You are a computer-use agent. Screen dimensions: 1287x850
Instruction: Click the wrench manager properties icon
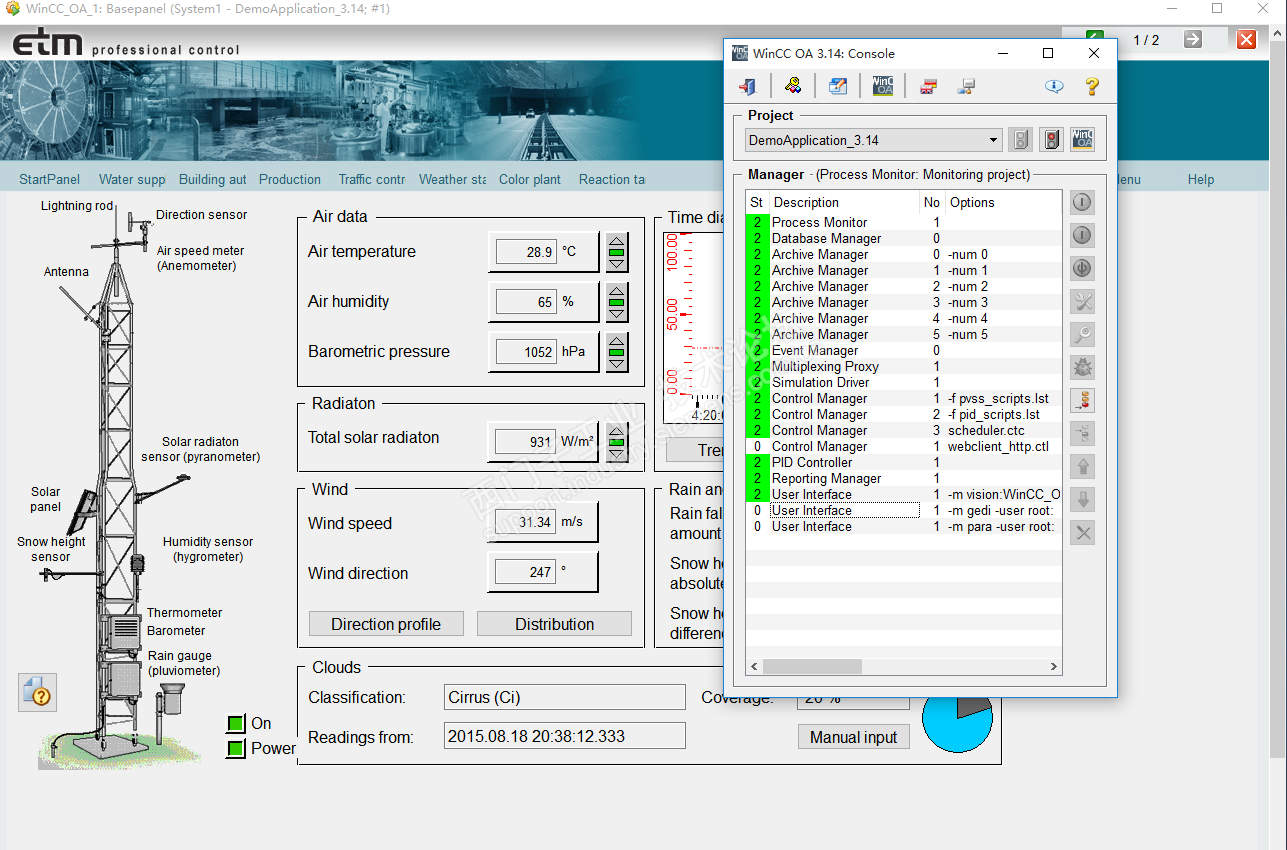click(1082, 301)
